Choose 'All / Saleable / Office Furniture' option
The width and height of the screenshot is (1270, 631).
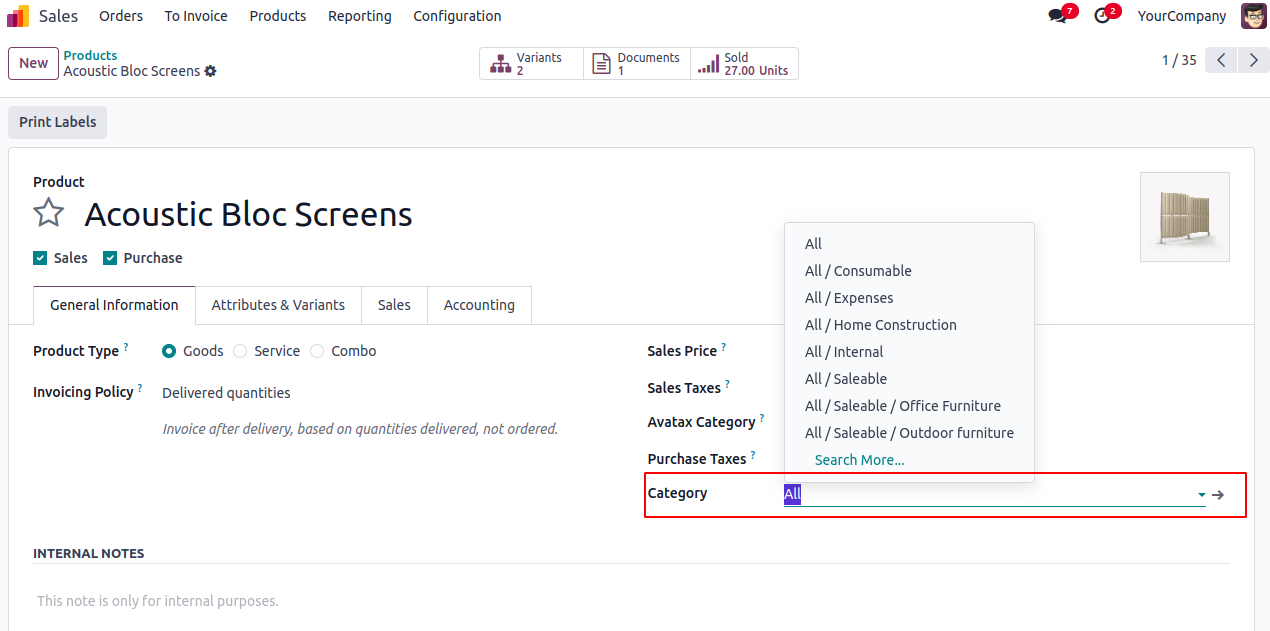pos(902,406)
